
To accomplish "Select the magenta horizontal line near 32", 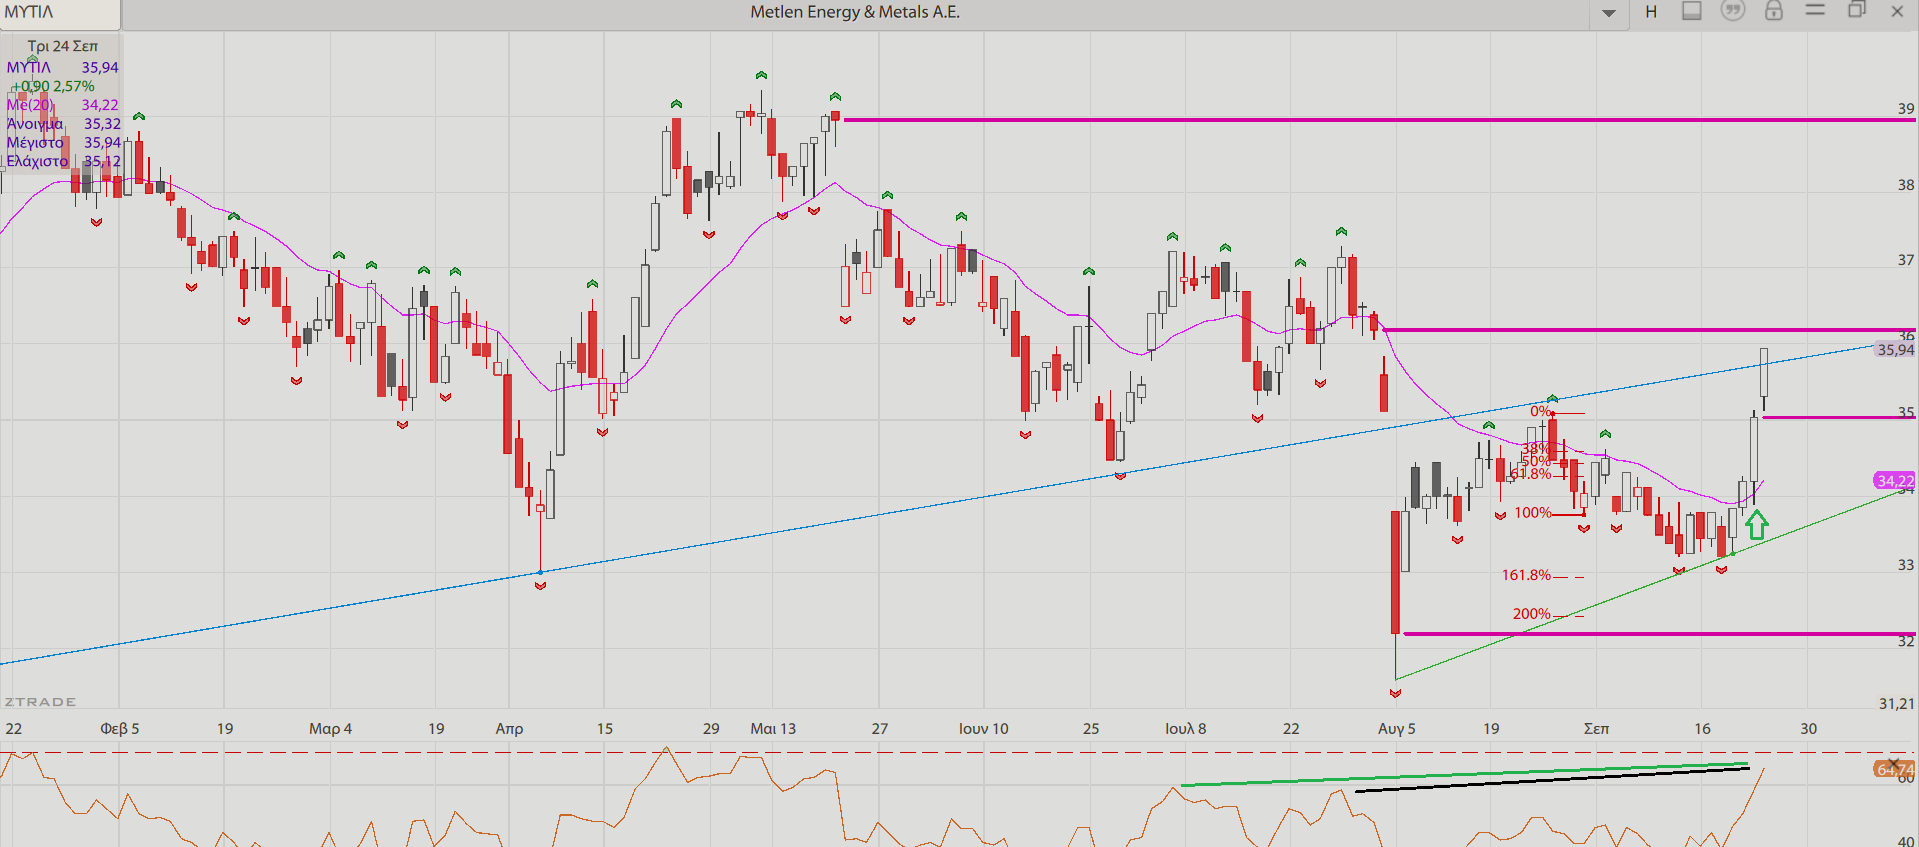I will click(x=1660, y=634).
